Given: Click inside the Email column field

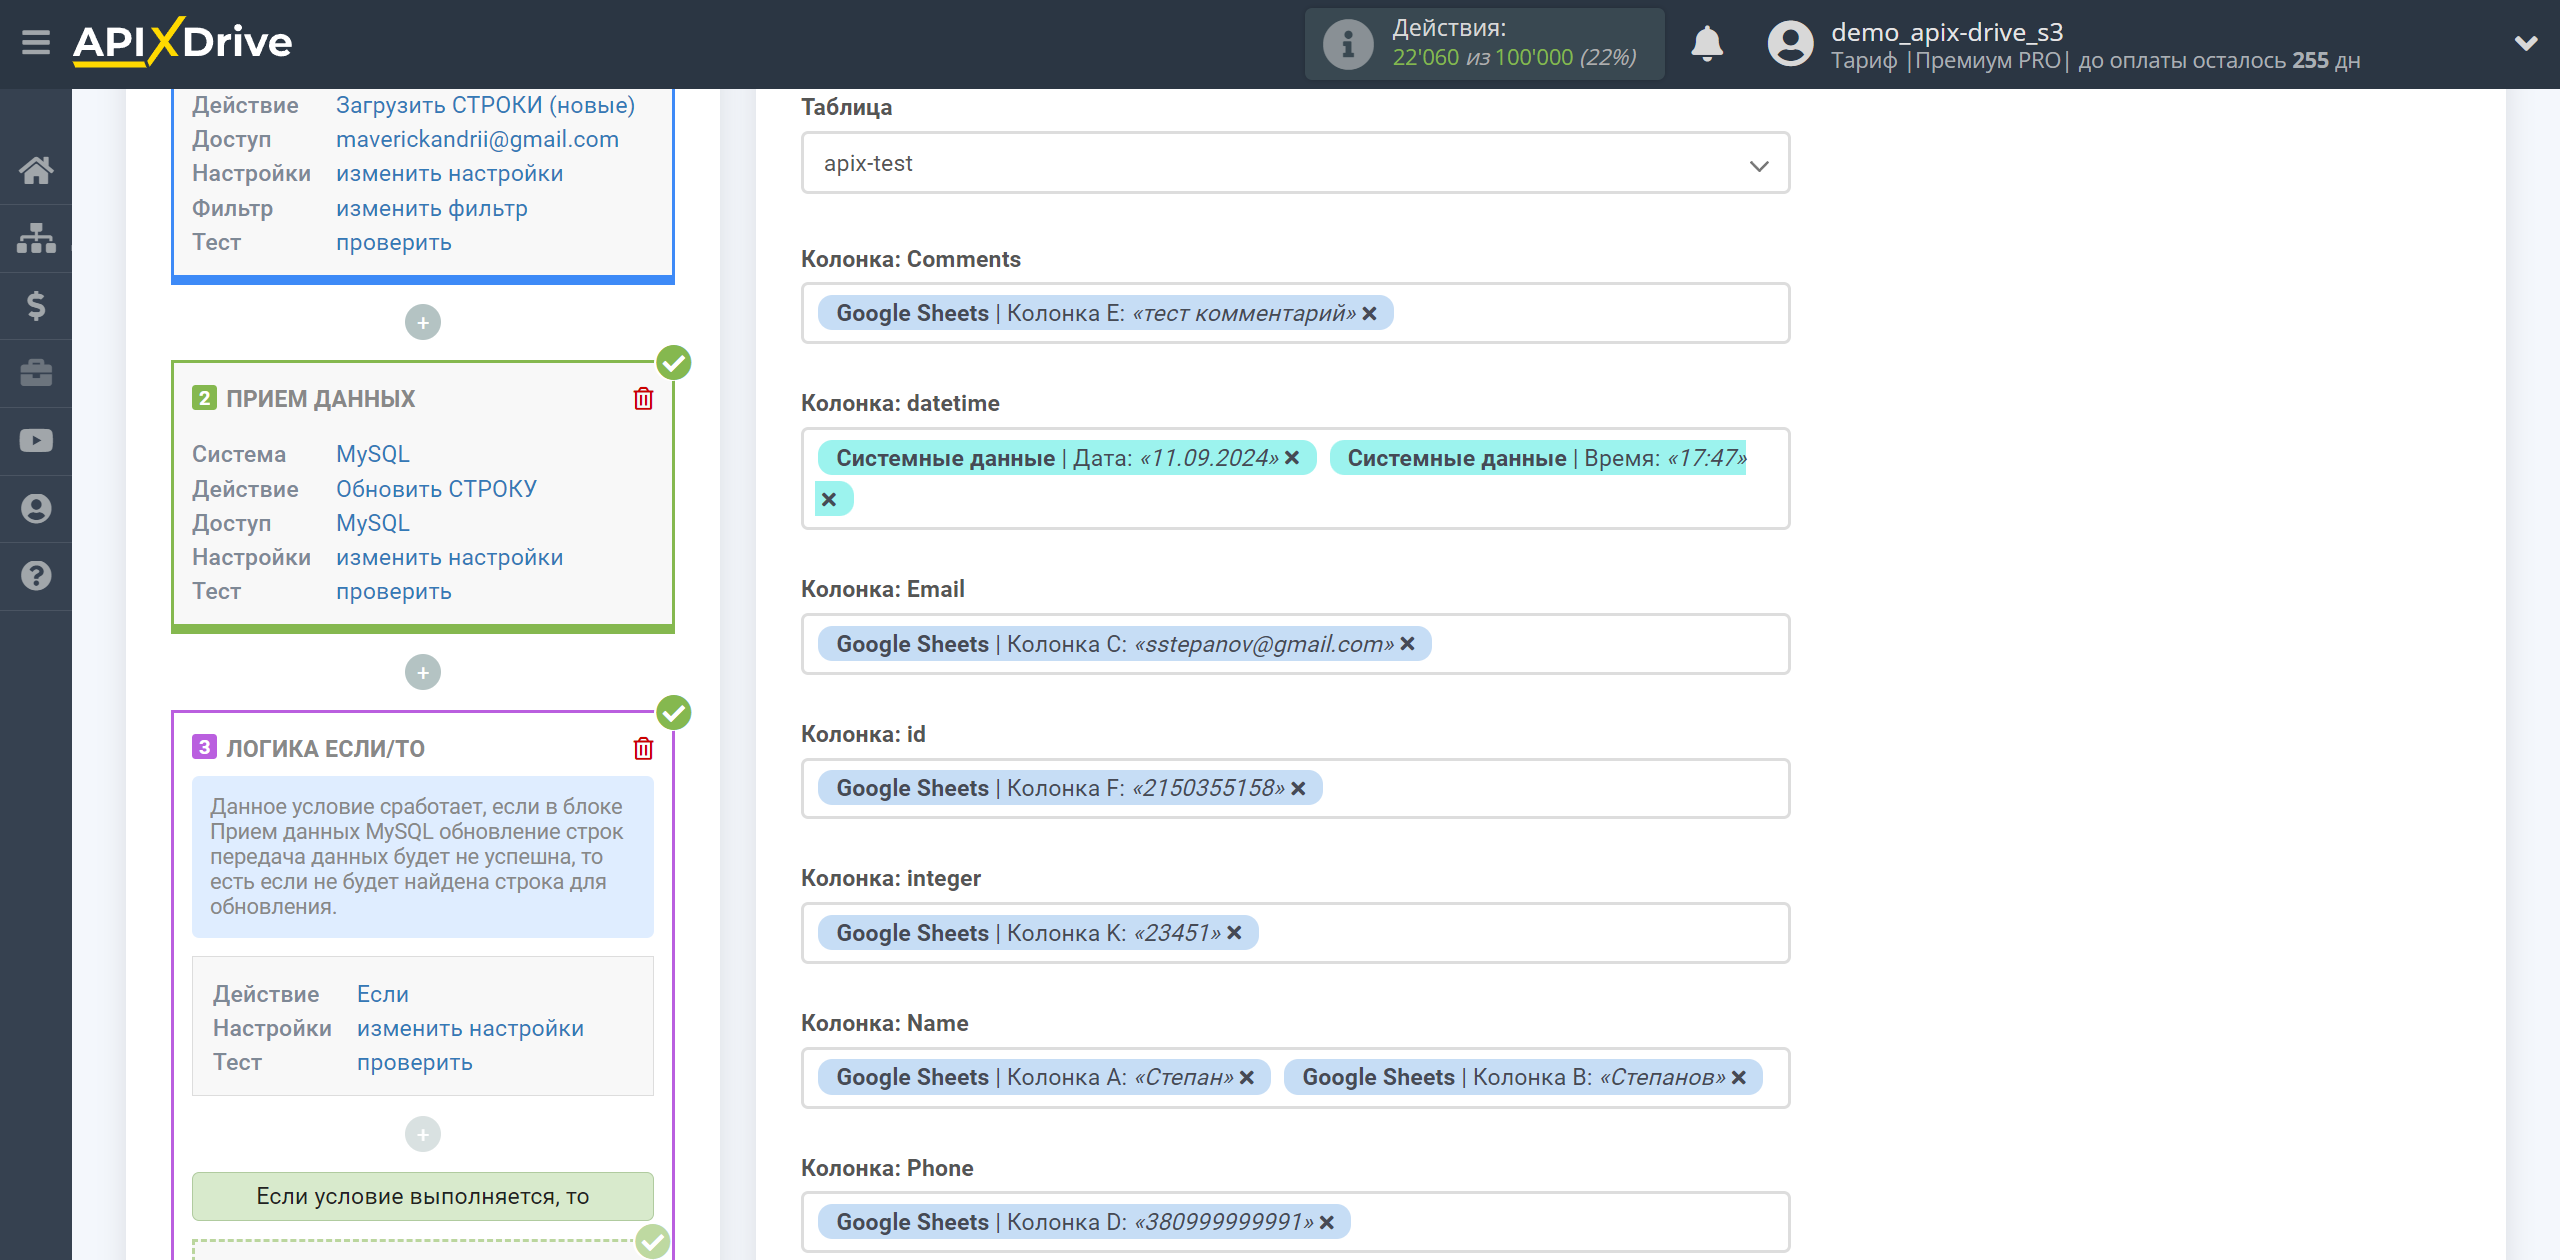Looking at the screenshot, I should coord(1295,644).
